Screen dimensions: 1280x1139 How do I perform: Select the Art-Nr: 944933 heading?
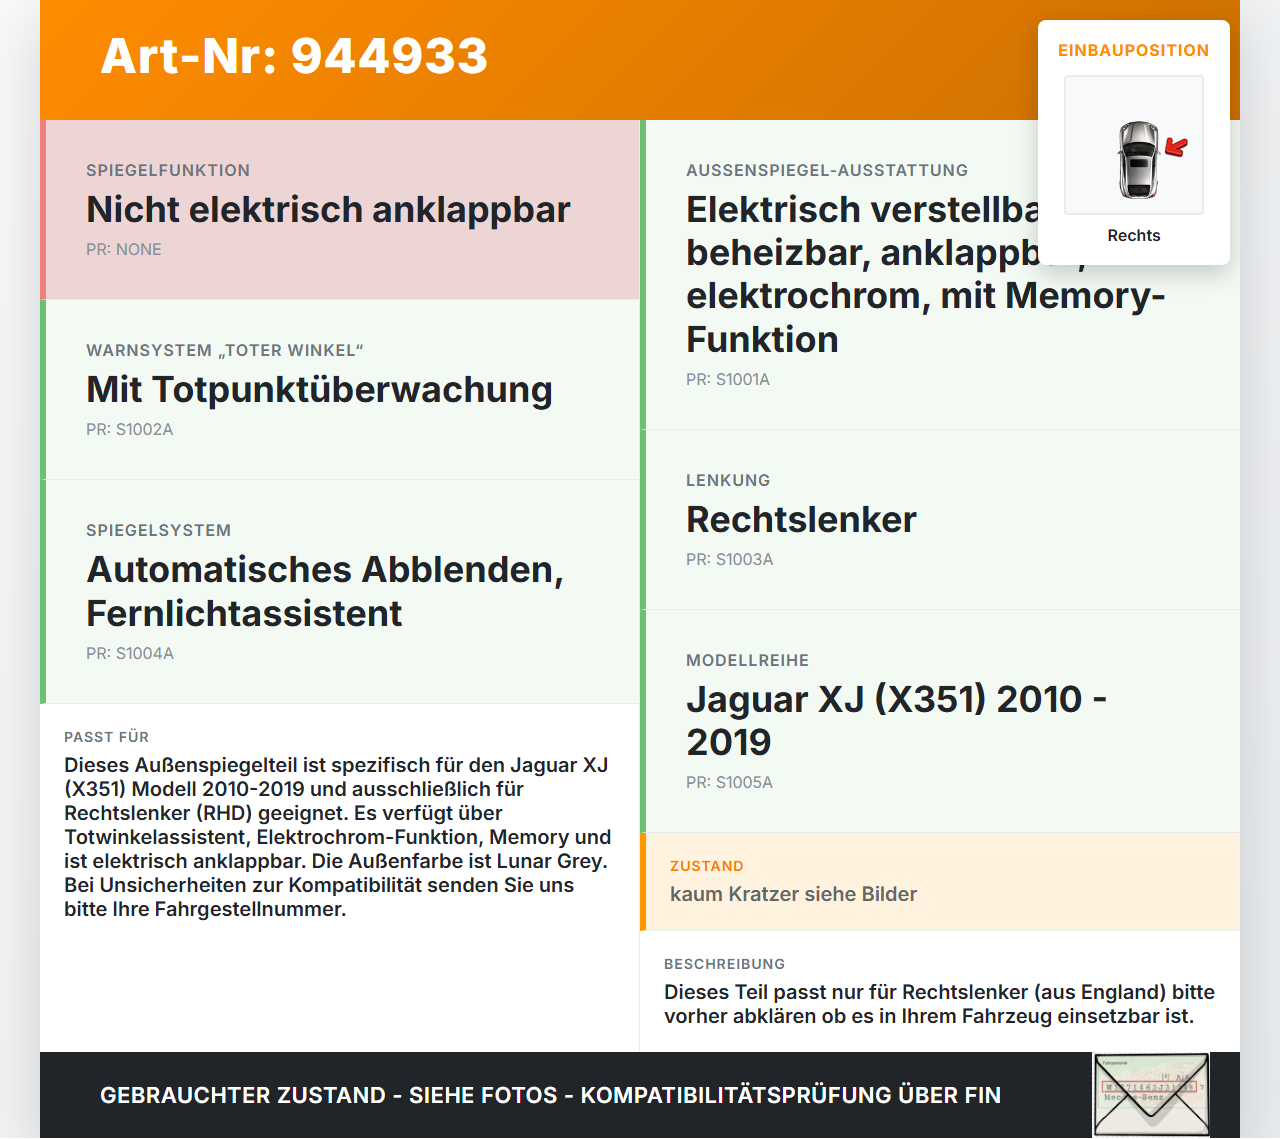pos(294,56)
